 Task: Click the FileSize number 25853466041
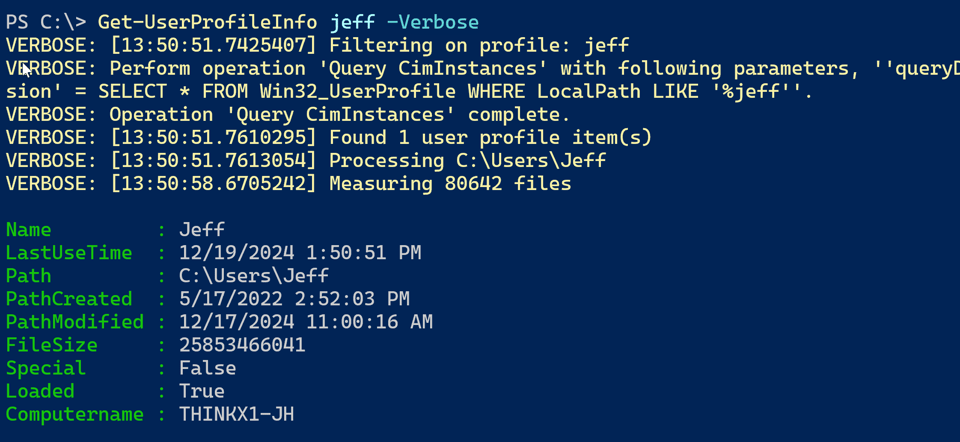coord(242,345)
